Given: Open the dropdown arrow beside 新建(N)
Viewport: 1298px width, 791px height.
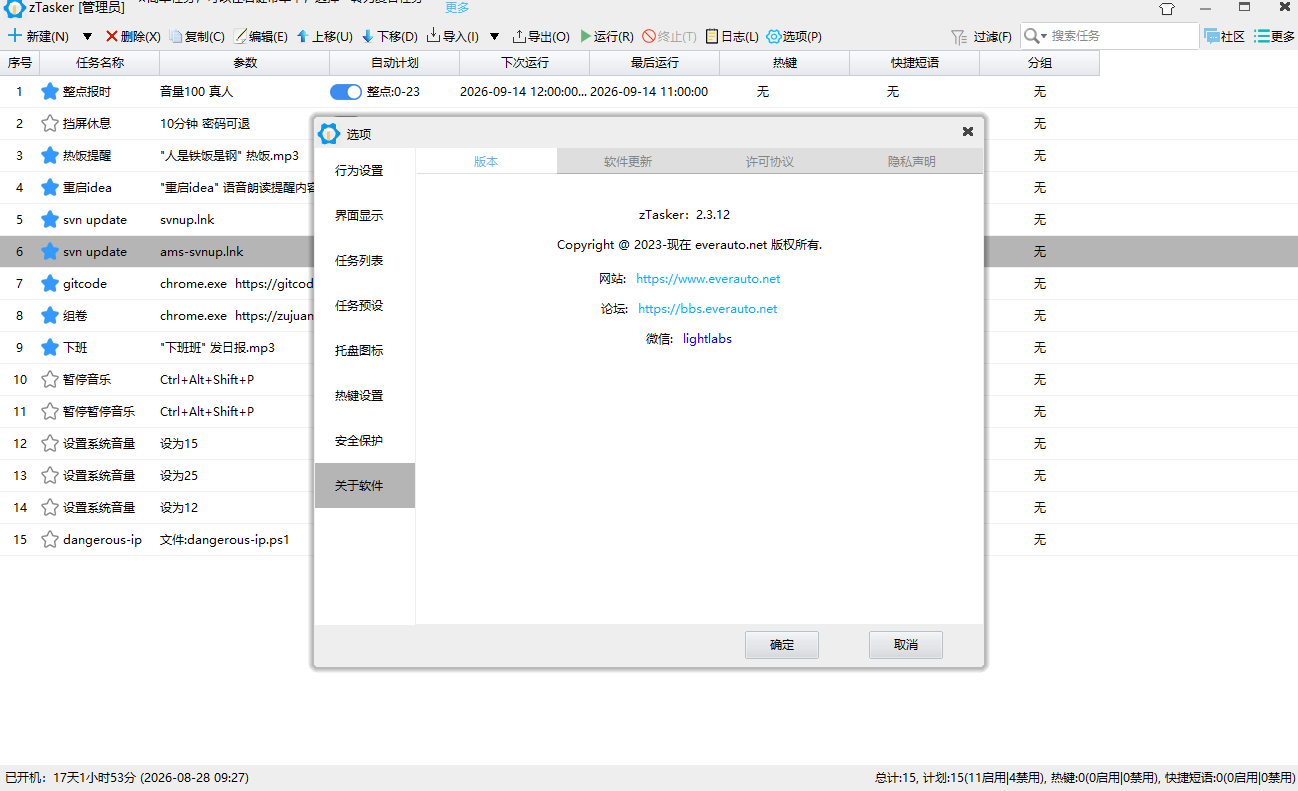Looking at the screenshot, I should [x=87, y=37].
